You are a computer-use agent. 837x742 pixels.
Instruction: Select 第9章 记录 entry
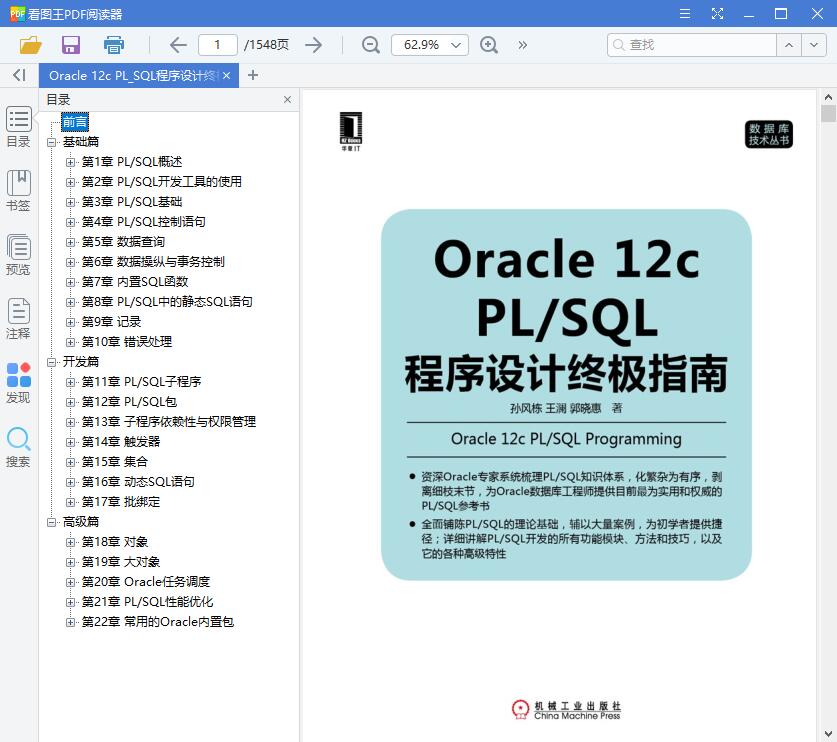tap(111, 322)
